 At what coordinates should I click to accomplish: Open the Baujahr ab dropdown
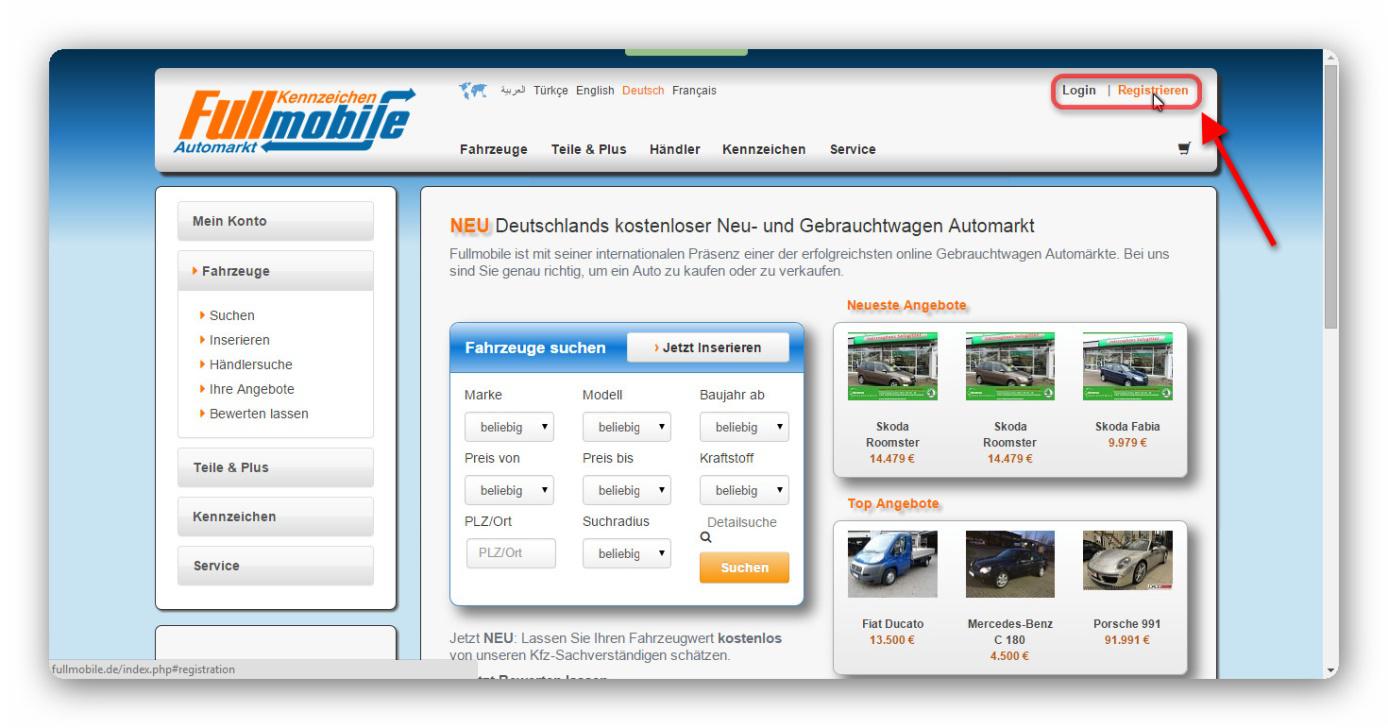pos(744,427)
